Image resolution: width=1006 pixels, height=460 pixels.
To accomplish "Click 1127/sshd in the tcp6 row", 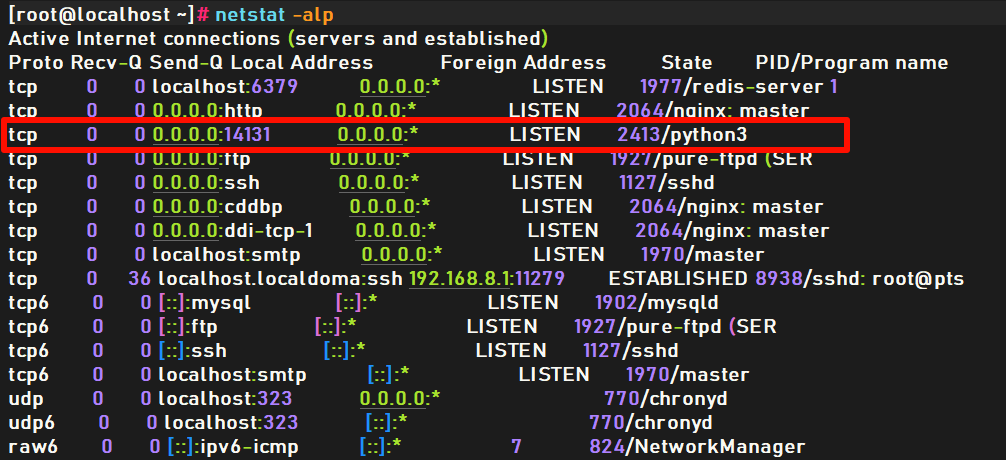I will point(631,351).
